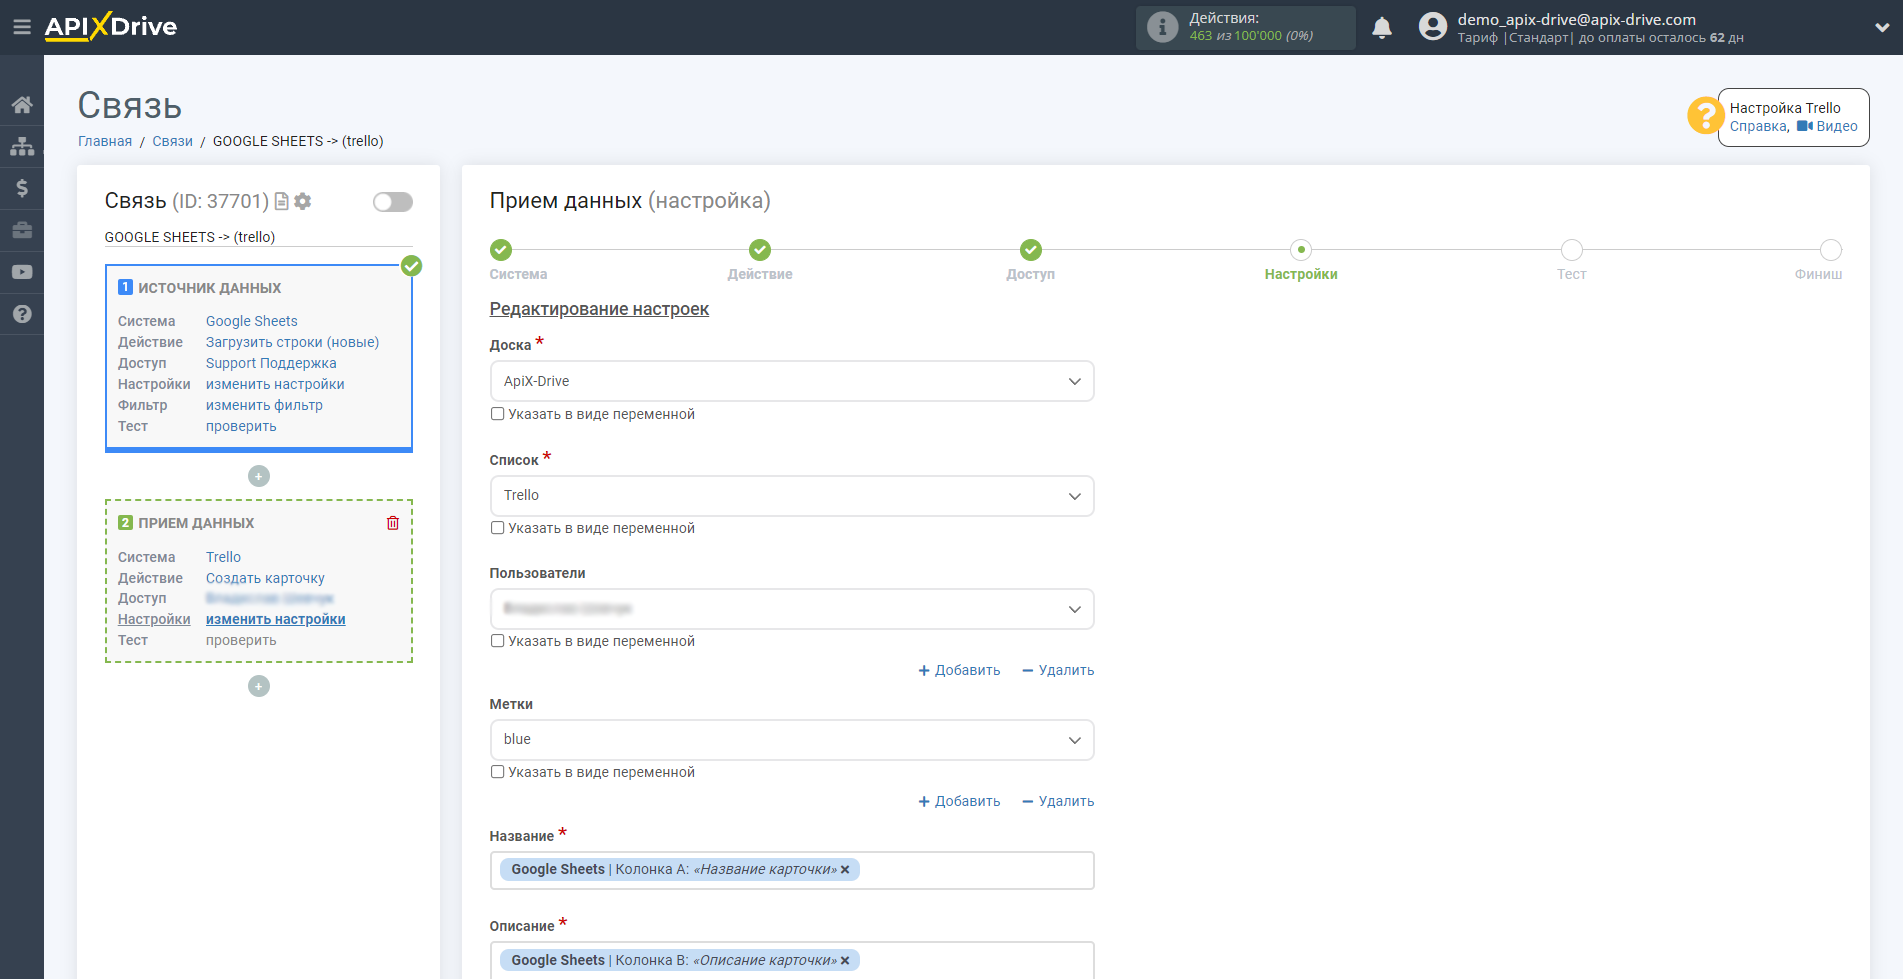Click inside the Название input field

792,870
